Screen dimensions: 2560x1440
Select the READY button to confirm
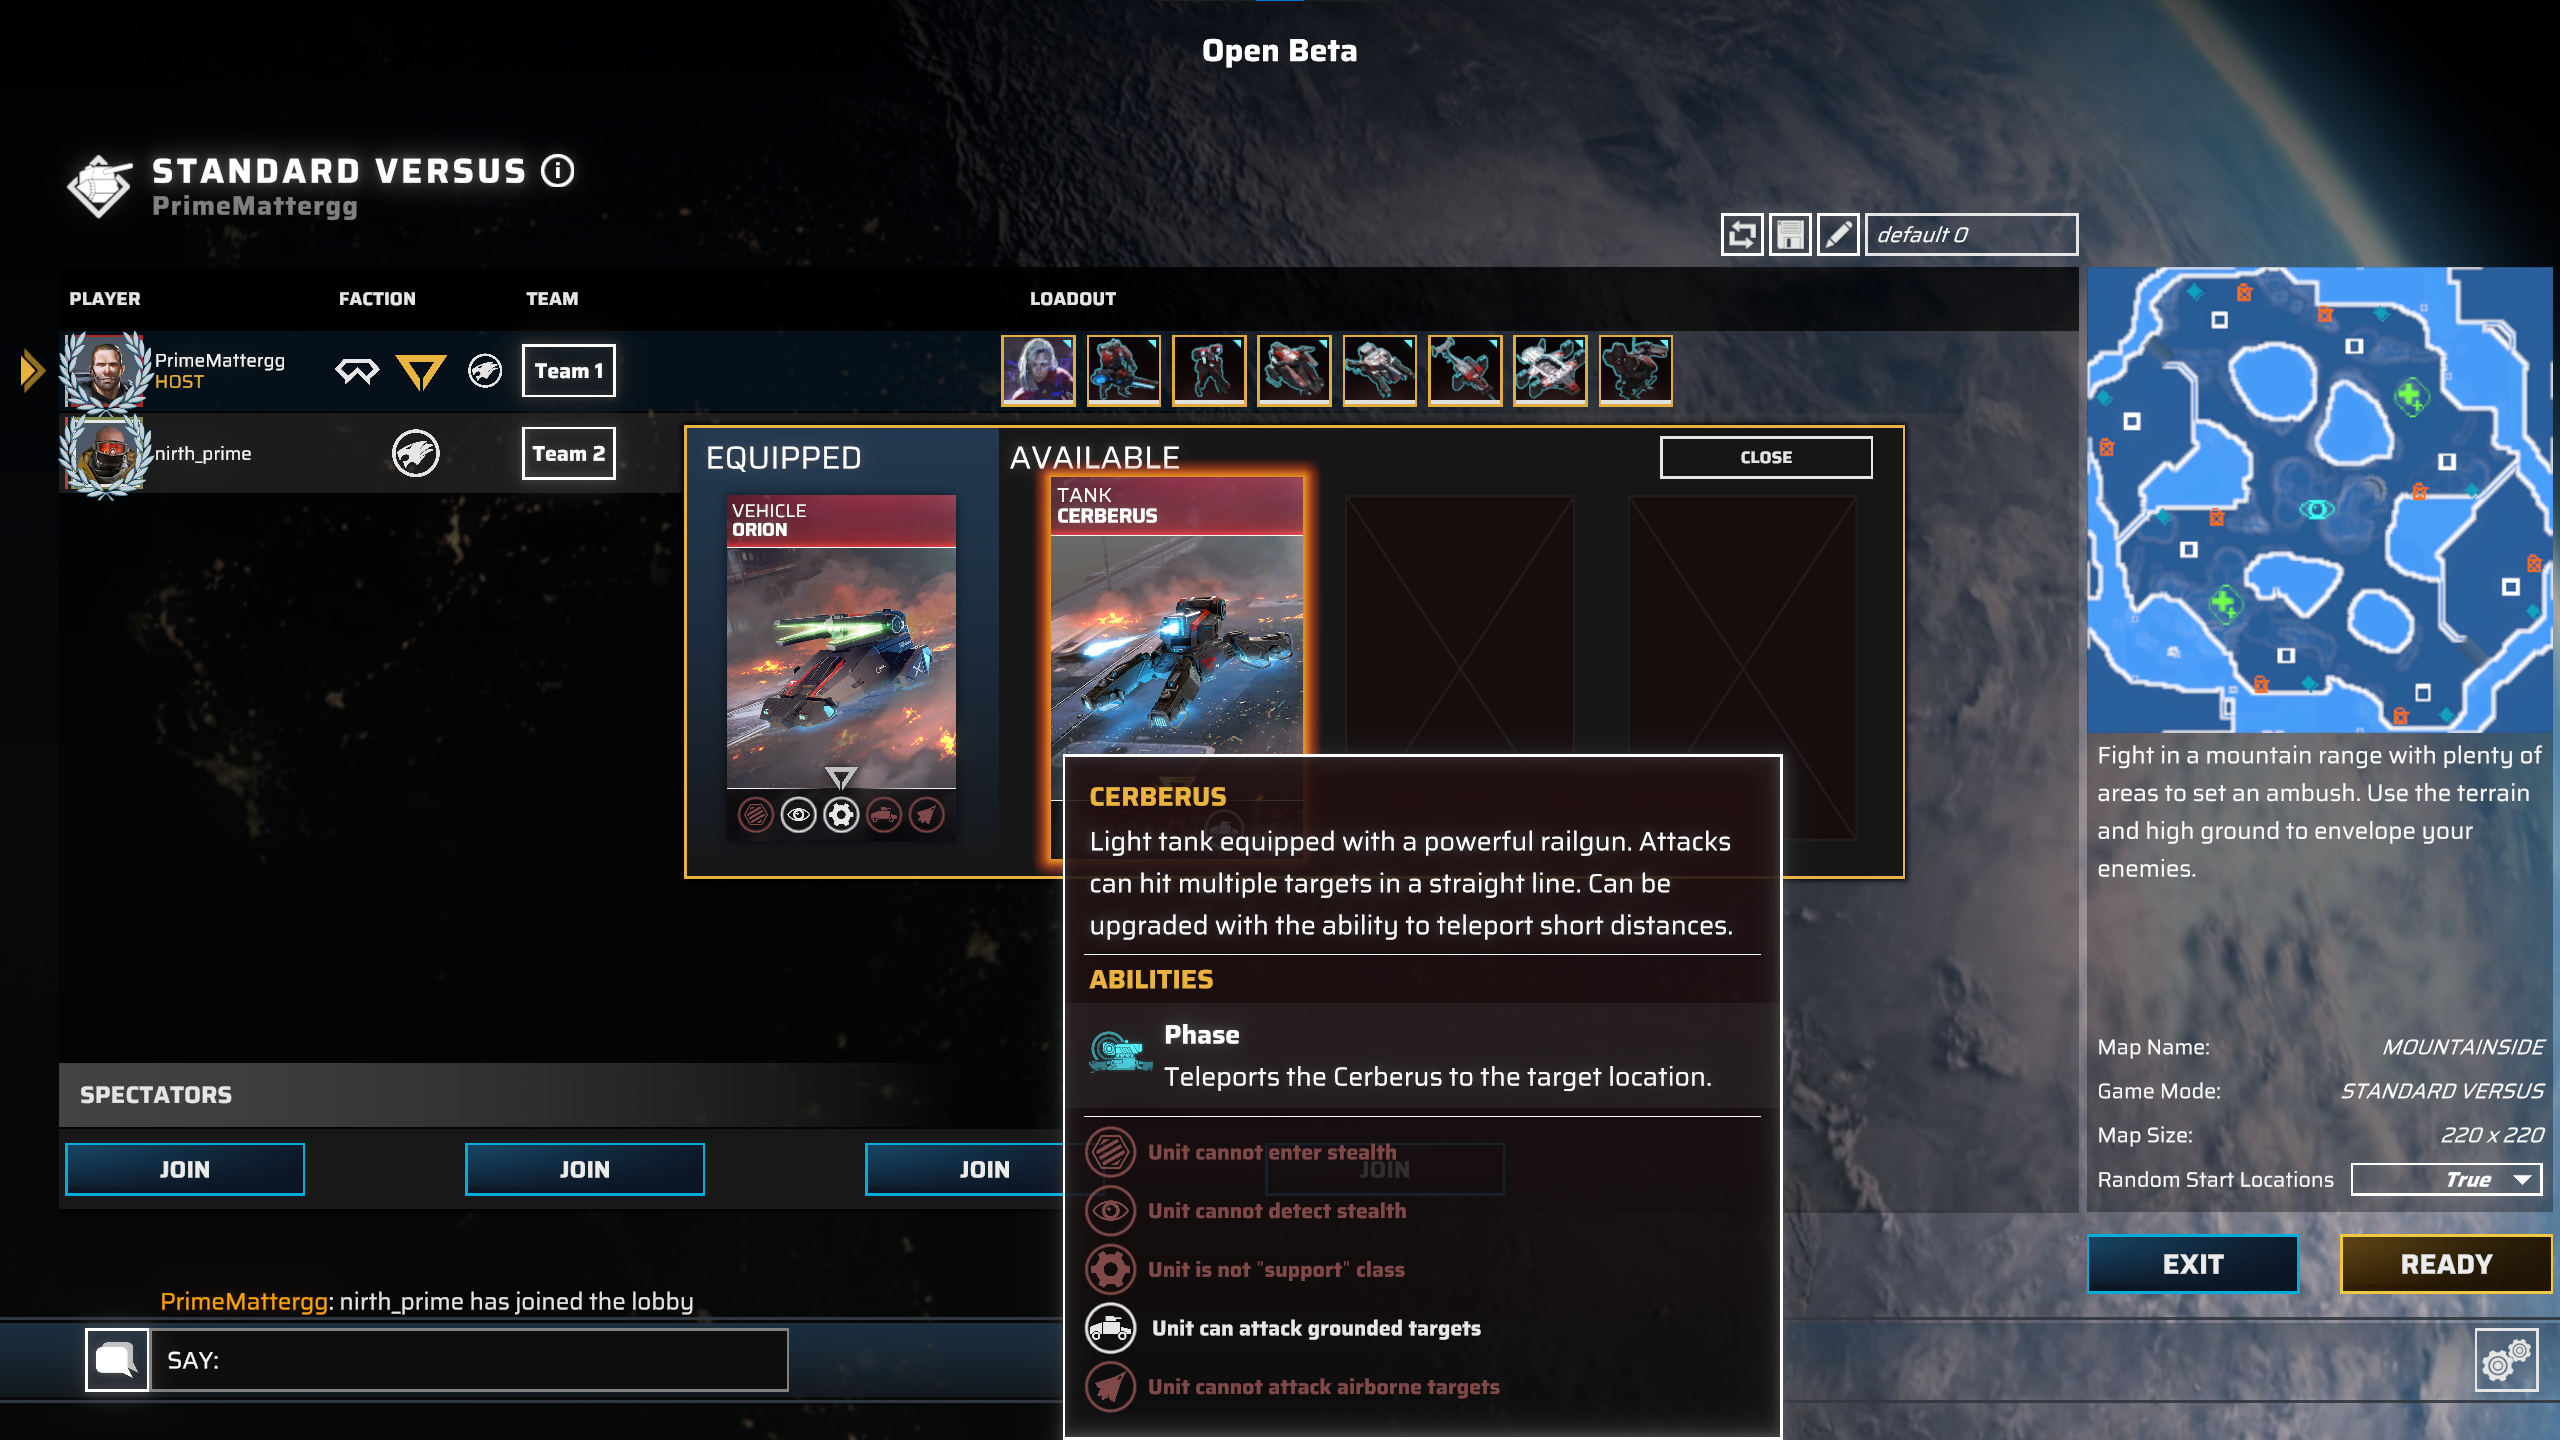tap(2444, 1261)
